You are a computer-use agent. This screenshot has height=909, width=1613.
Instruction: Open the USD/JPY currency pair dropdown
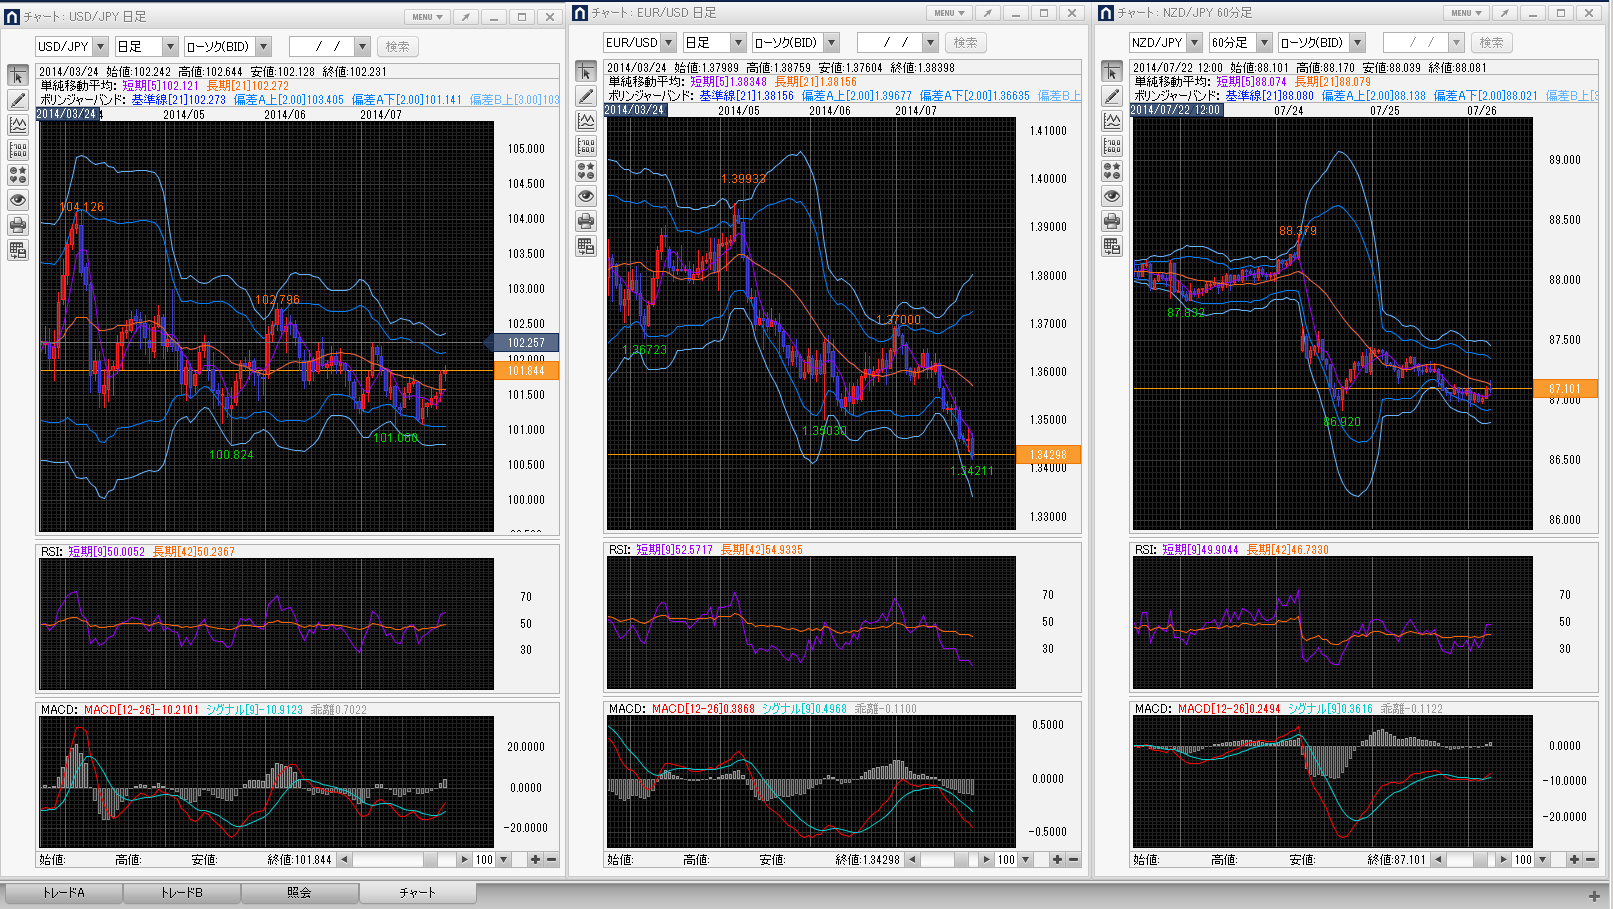(100, 47)
